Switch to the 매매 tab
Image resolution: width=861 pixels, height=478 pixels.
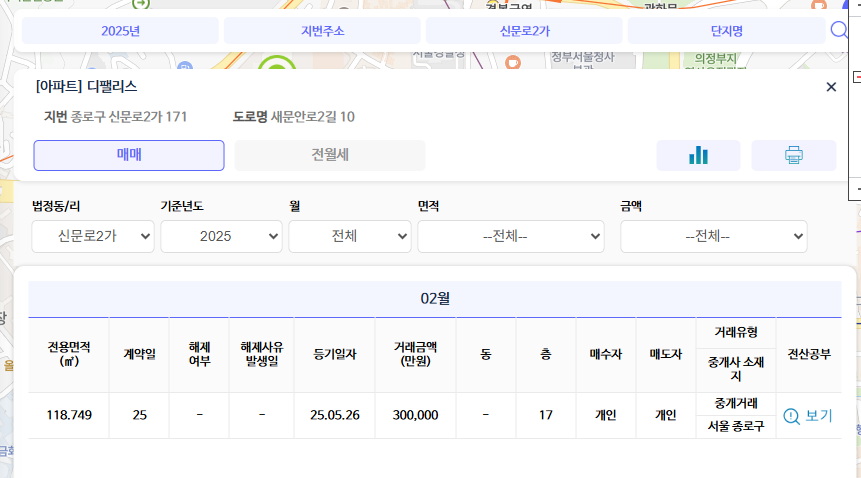point(129,155)
